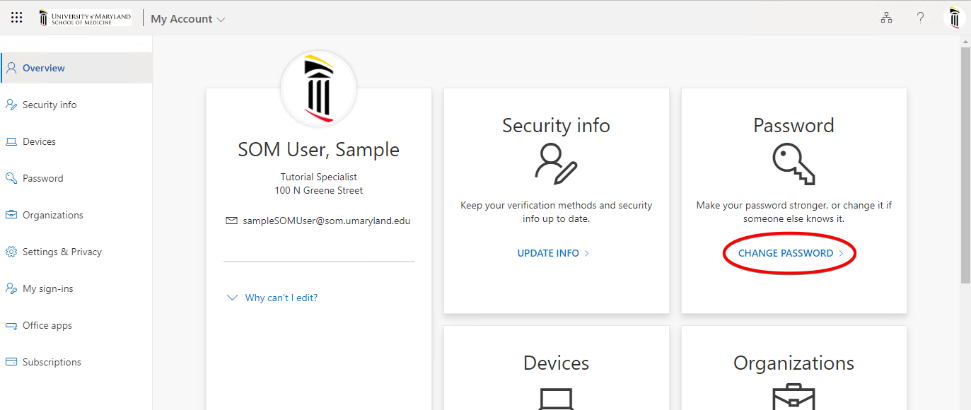The height and width of the screenshot is (410, 971).
Task: Click the Security info person-pencil icon
Action: (556, 162)
